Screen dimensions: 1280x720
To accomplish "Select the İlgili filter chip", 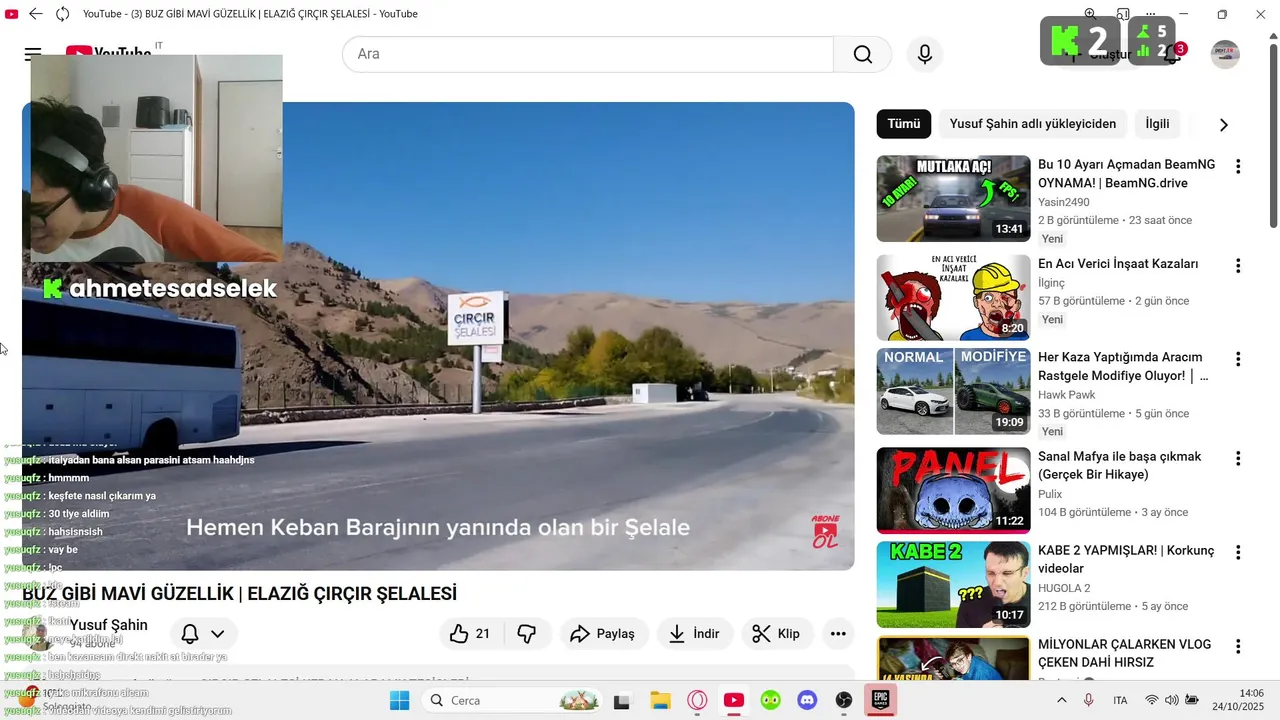I will (1157, 124).
